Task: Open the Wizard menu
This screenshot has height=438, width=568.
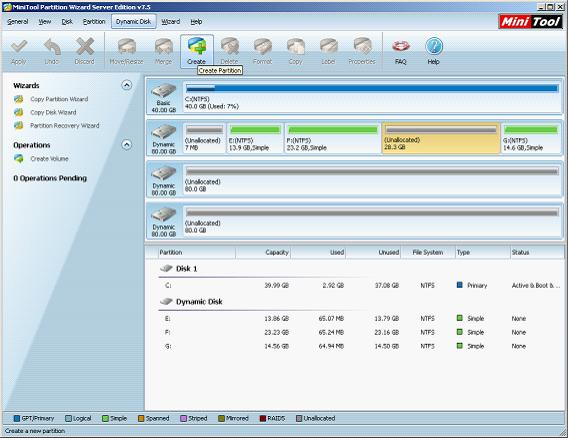Action: pyautogui.click(x=171, y=22)
